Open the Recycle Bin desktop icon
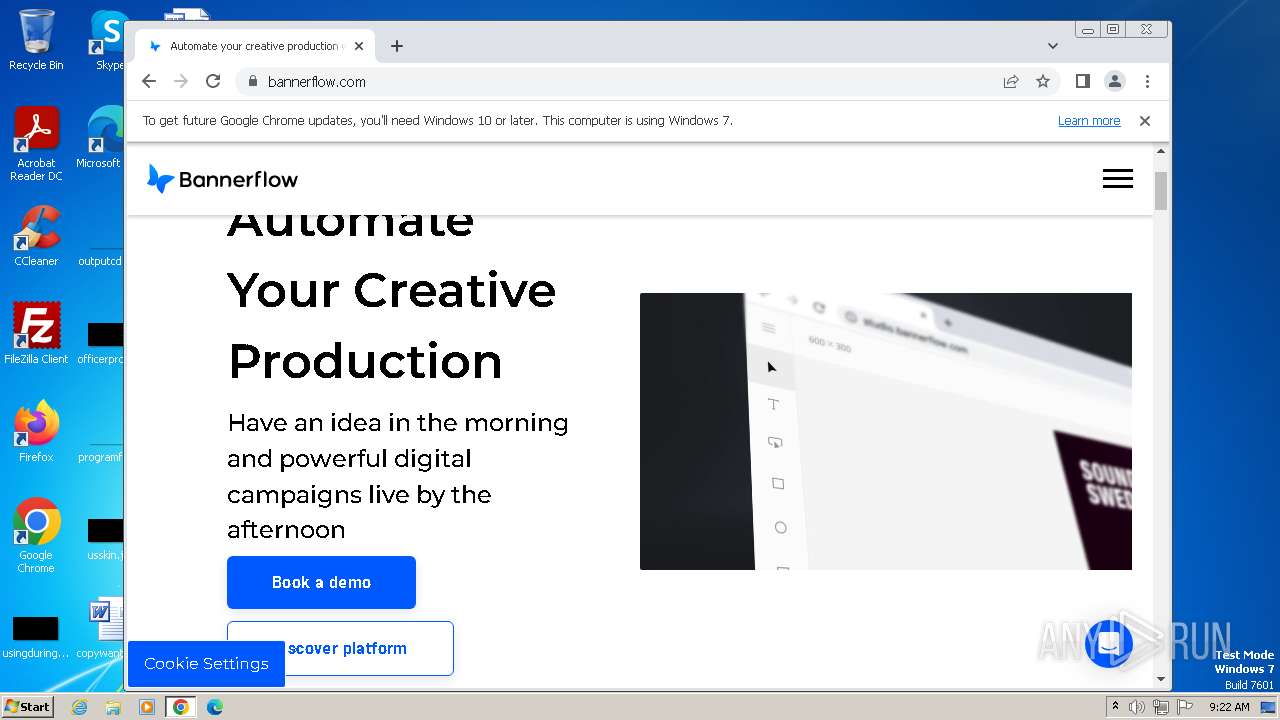Viewport: 1280px width, 720px height. (x=36, y=40)
